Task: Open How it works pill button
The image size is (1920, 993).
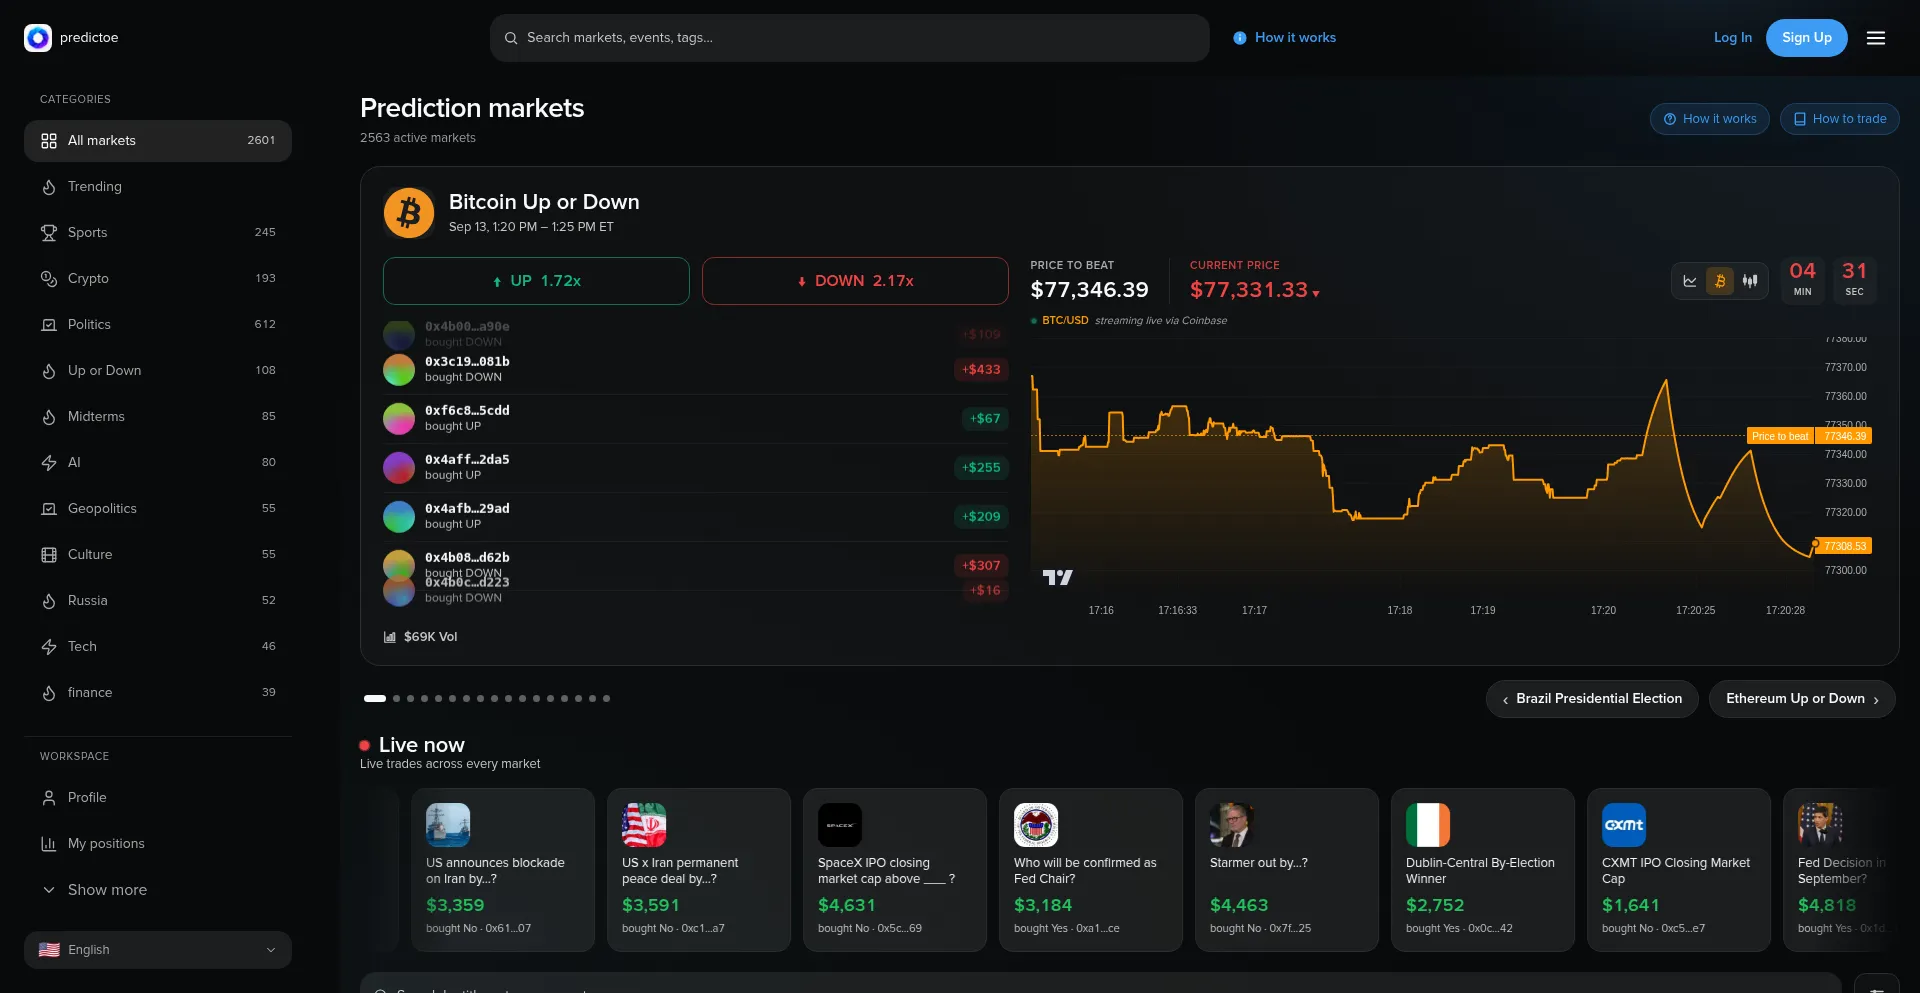Action: [1709, 119]
